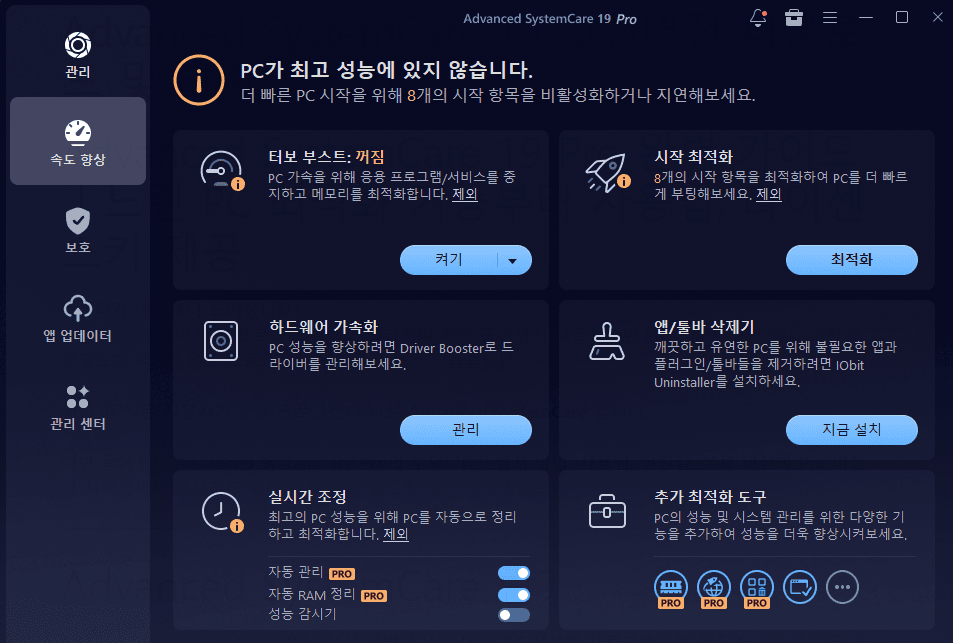Image resolution: width=953 pixels, height=643 pixels.
Task: Open the PRO apps grid tool icon
Action: (757, 588)
